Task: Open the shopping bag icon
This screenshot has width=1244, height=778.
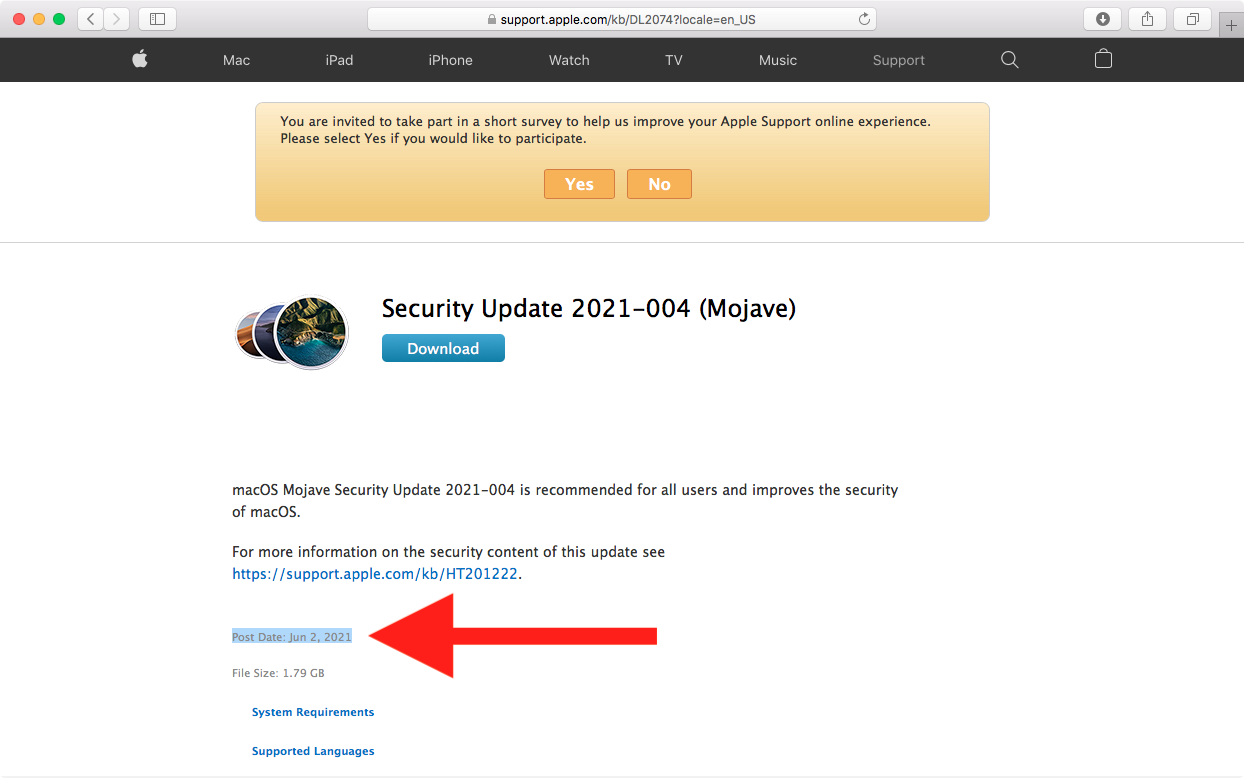Action: point(1103,59)
